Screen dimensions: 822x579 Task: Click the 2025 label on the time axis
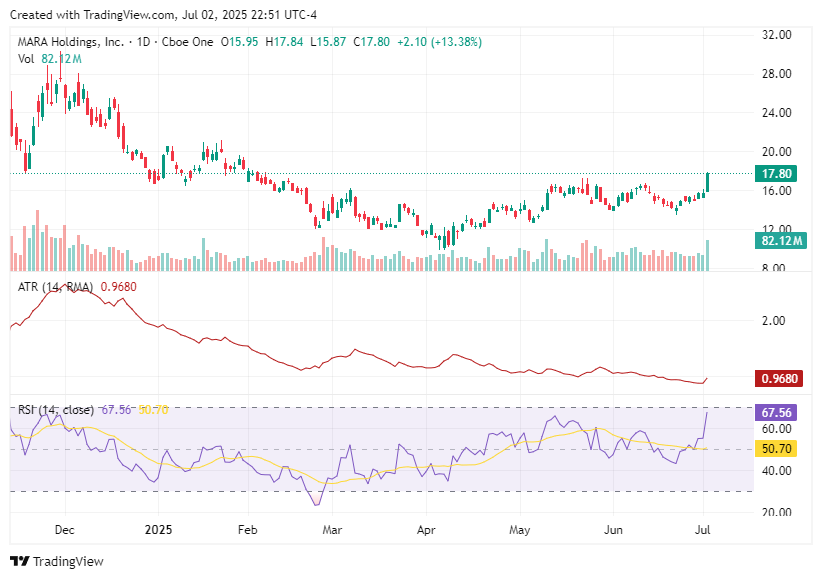click(x=158, y=530)
